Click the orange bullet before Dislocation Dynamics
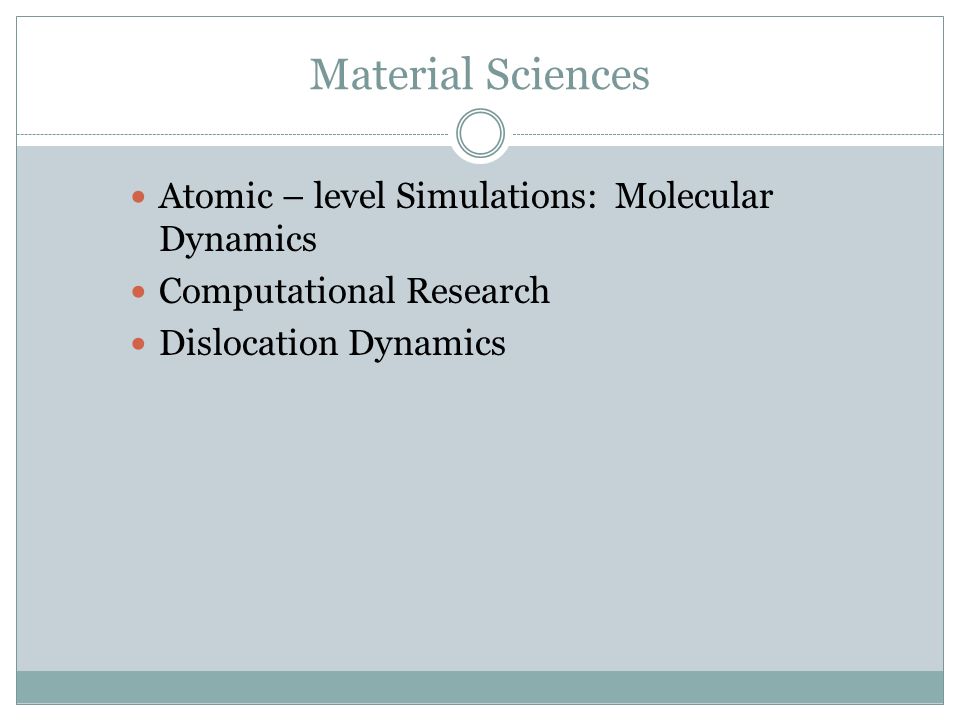Viewport: 960px width, 720px height. click(138, 343)
